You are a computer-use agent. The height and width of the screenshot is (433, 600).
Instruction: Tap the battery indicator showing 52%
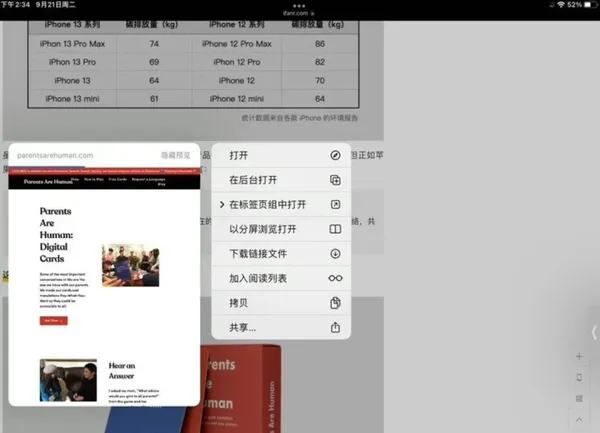tap(582, 5)
